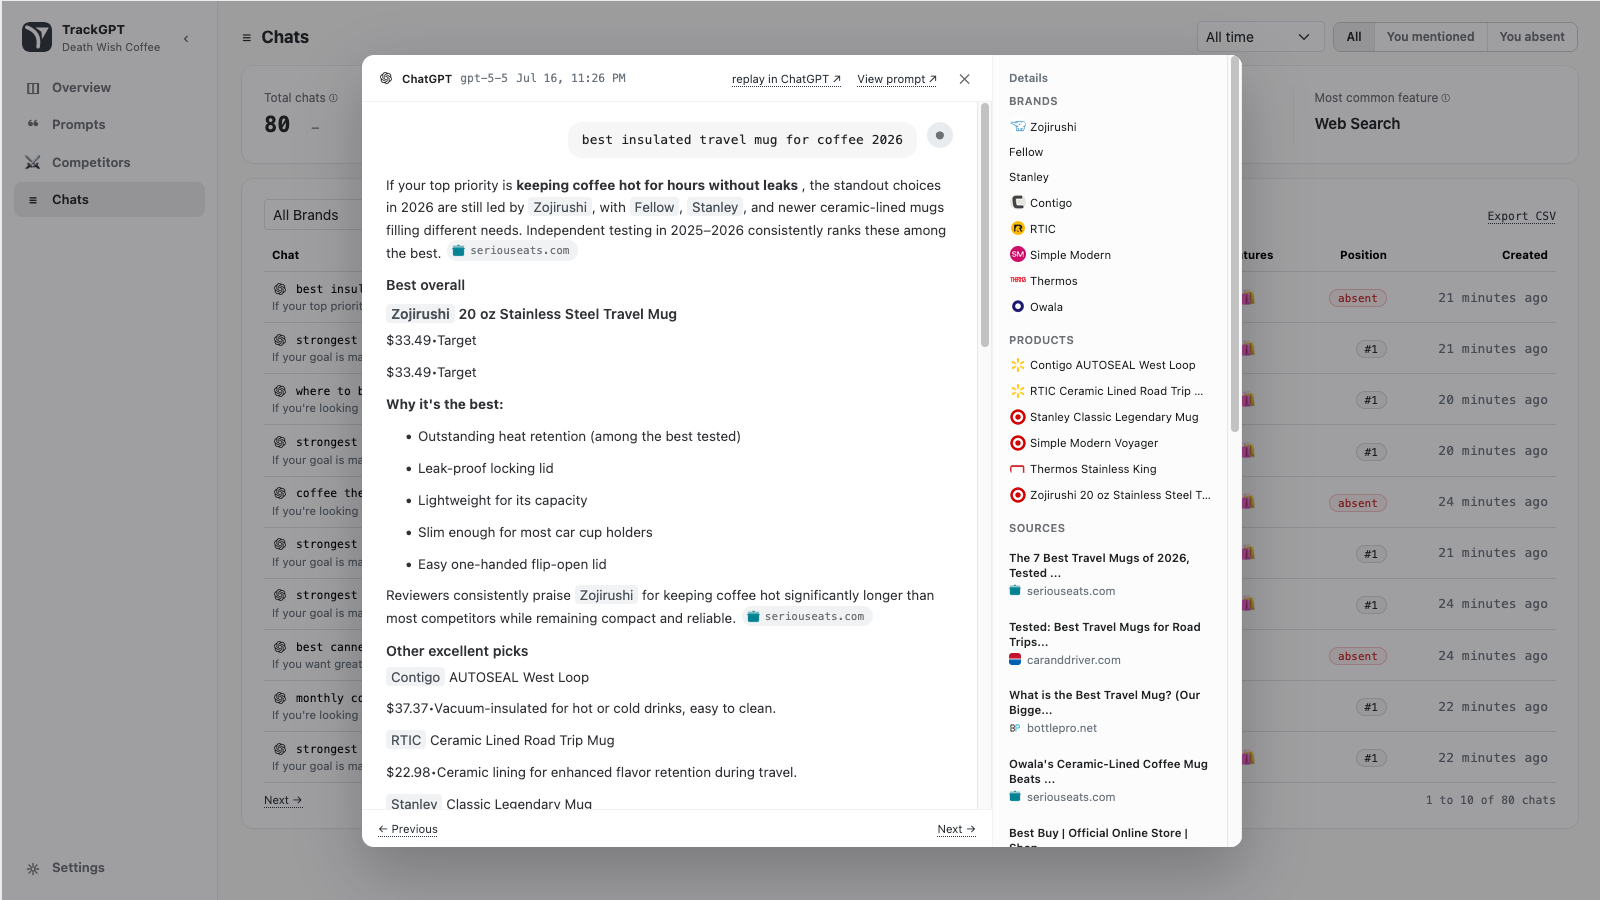This screenshot has width=1600, height=900.
Task: Collapse the sidebar with the chevron
Action: pyautogui.click(x=186, y=39)
